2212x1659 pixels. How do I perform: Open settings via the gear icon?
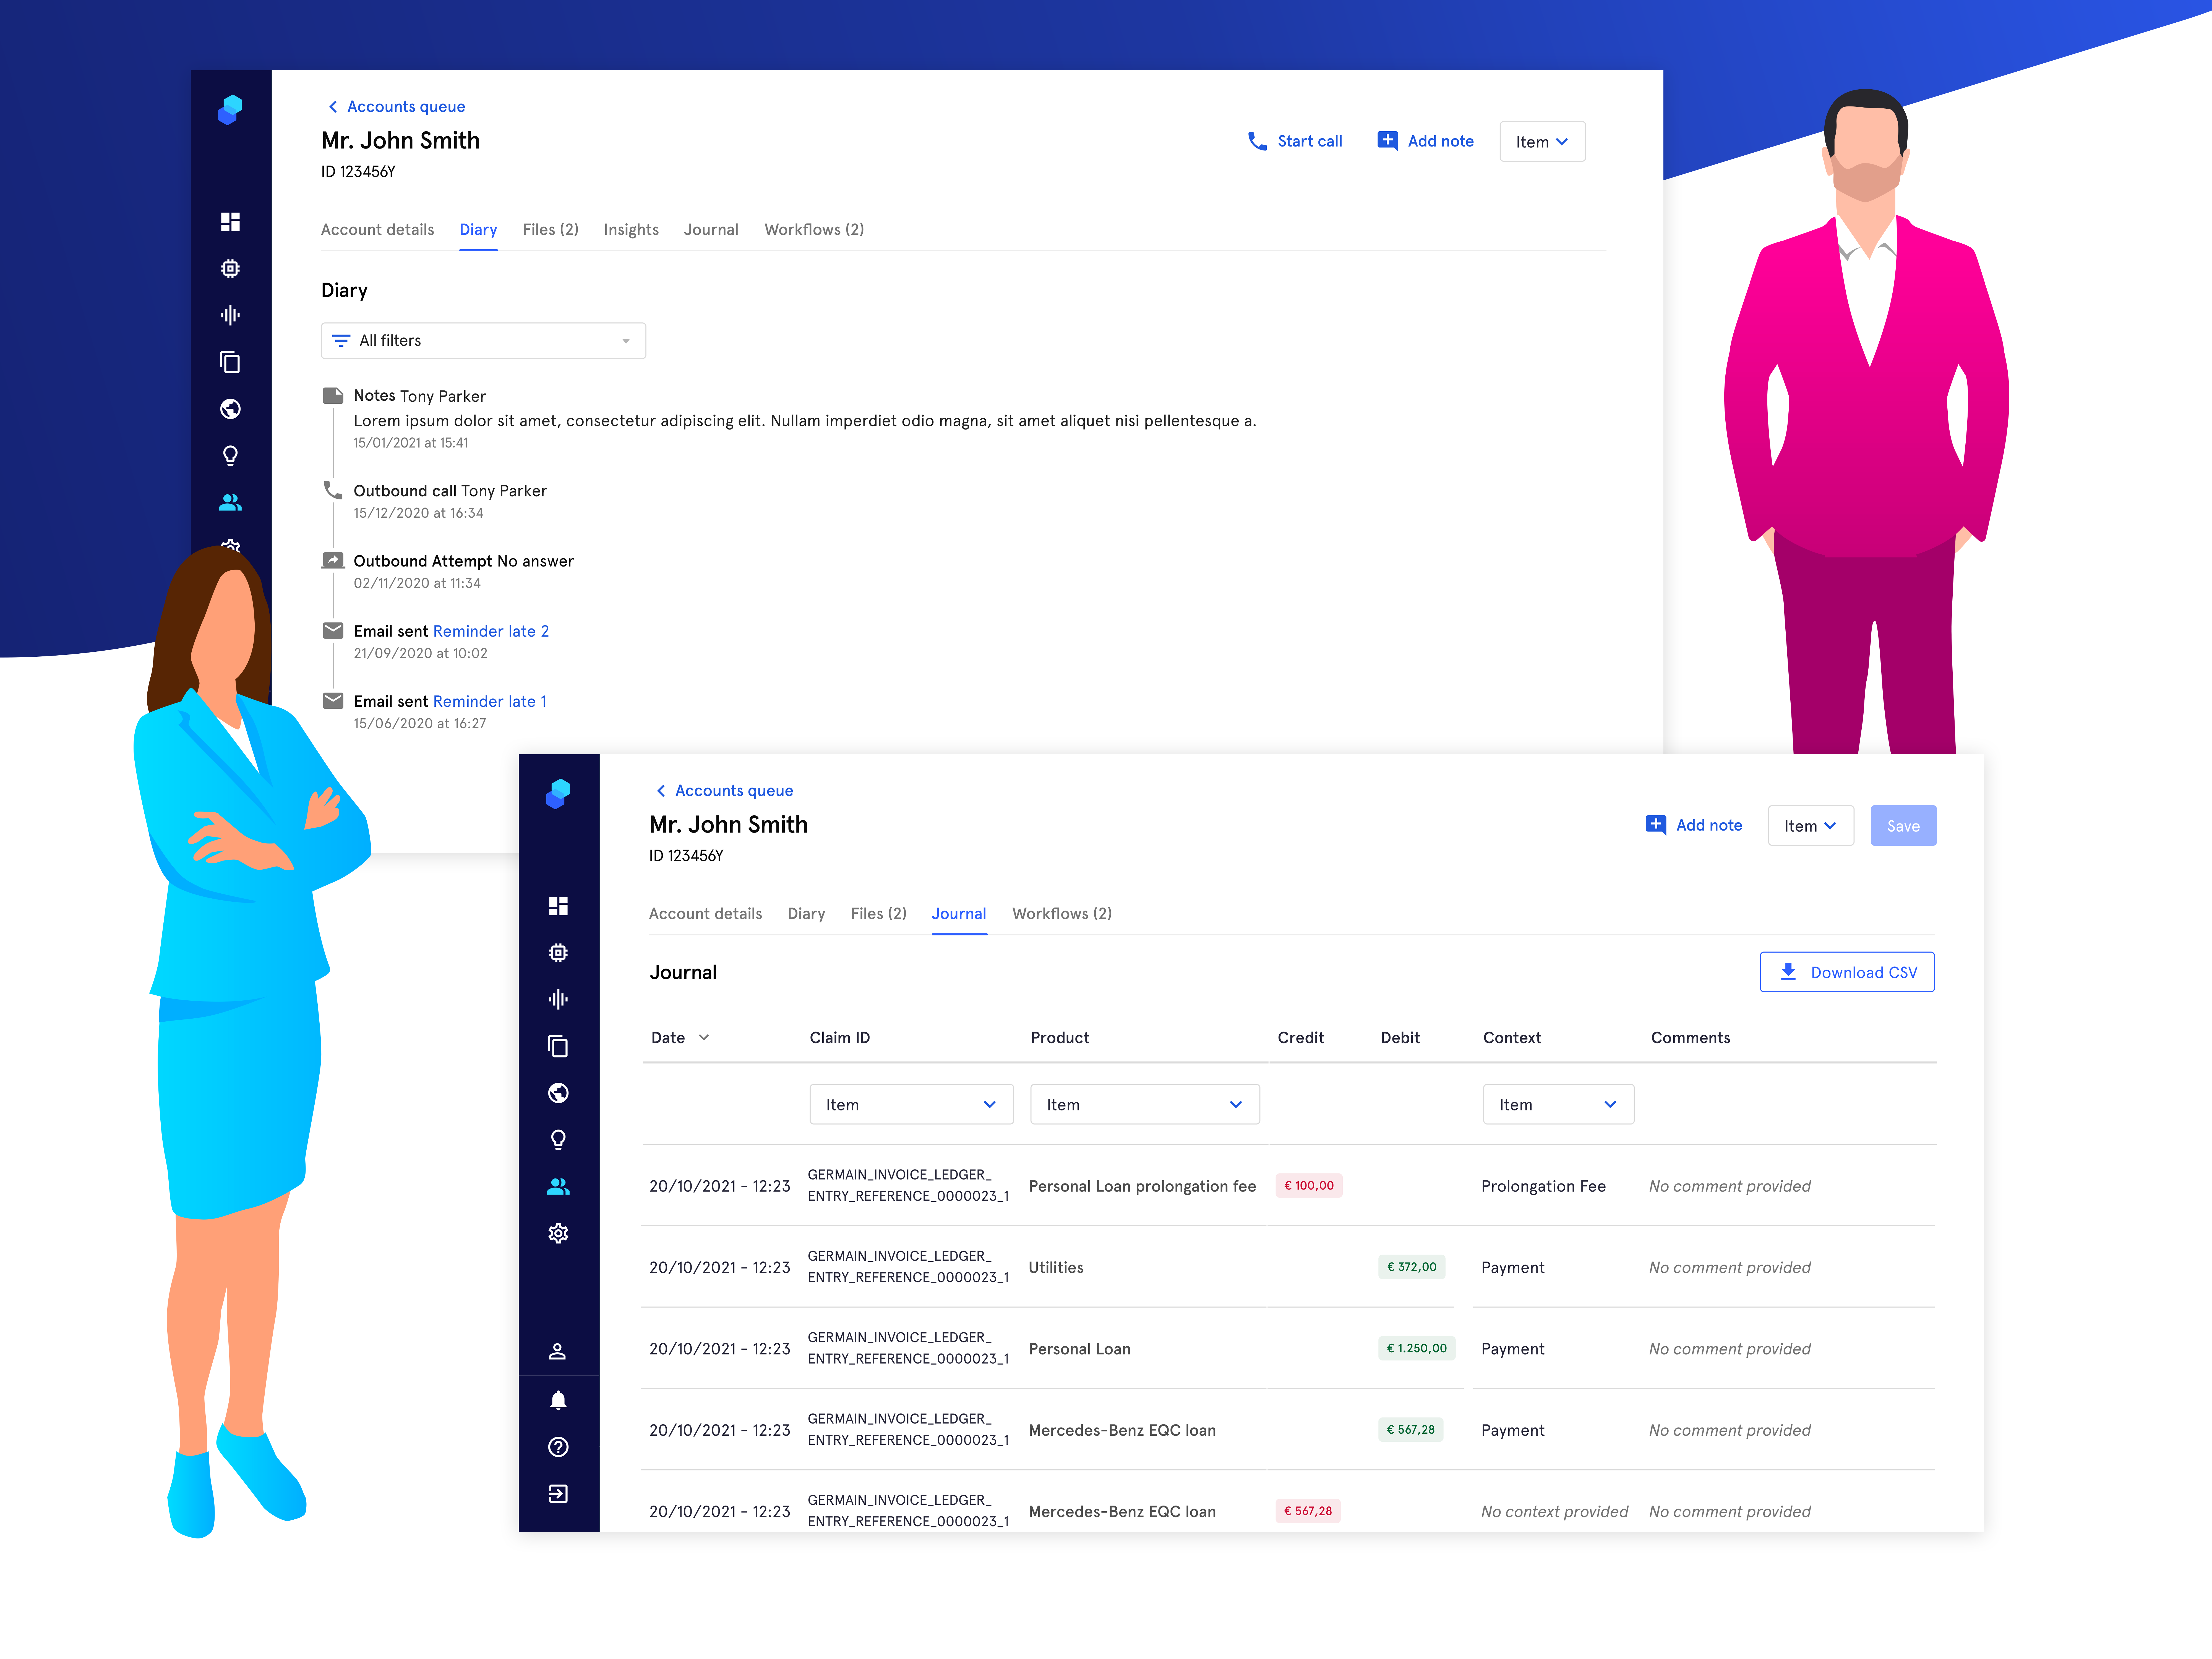pos(559,1233)
